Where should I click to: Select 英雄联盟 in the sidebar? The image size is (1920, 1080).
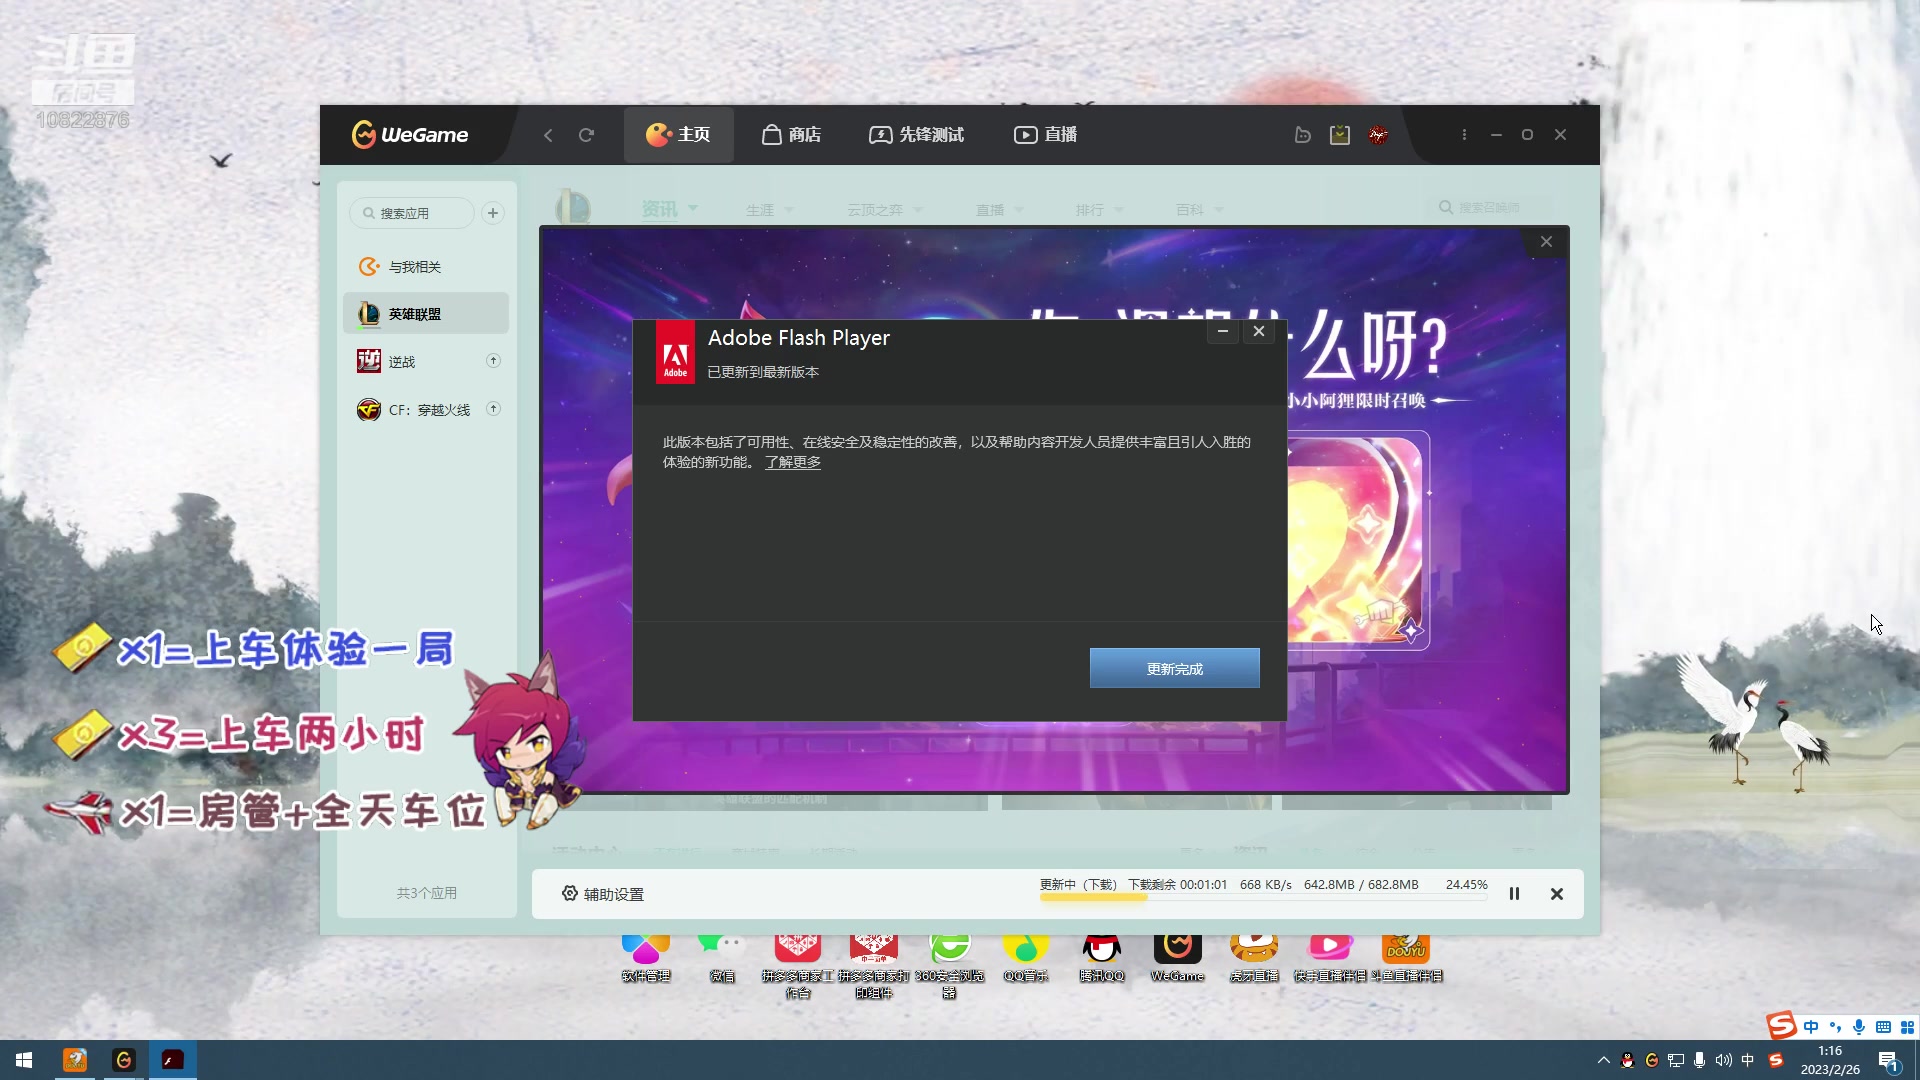426,314
